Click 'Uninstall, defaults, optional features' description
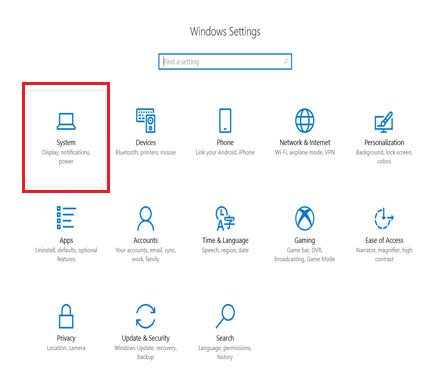Image resolution: width=440 pixels, height=390 pixels. click(66, 254)
